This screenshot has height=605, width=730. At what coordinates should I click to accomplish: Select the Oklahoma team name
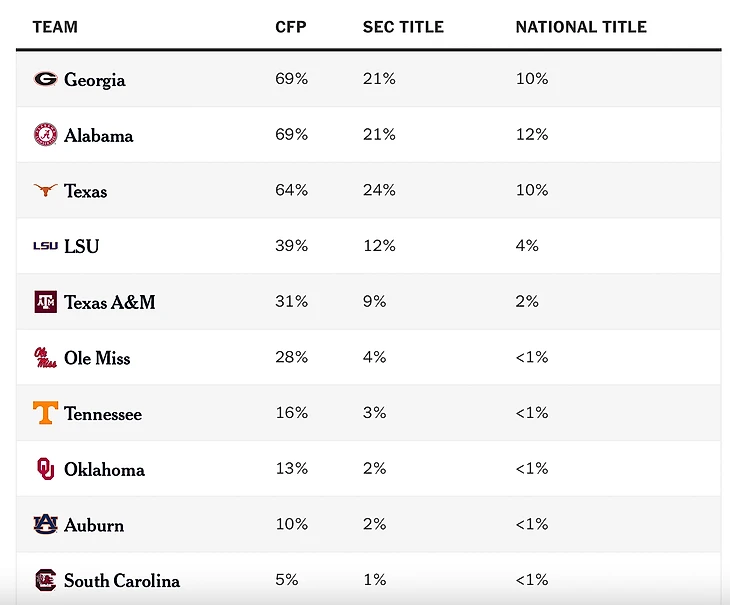tap(104, 469)
